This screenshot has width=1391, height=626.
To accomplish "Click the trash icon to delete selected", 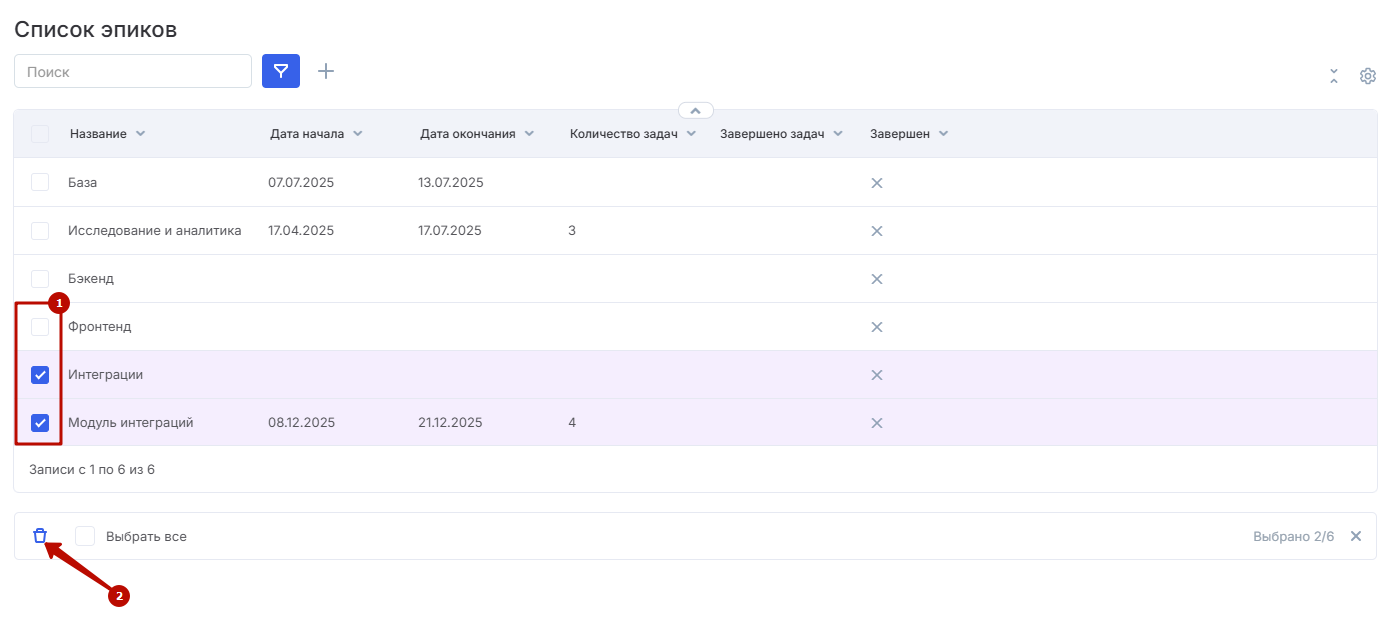I will [x=40, y=536].
